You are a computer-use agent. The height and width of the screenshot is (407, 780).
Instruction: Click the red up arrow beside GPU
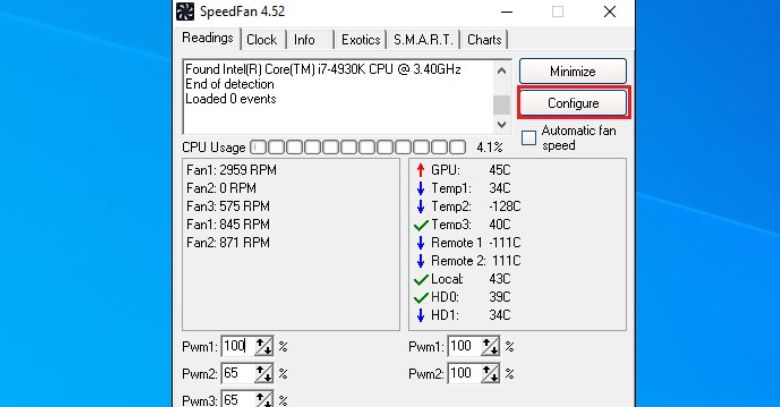[420, 170]
